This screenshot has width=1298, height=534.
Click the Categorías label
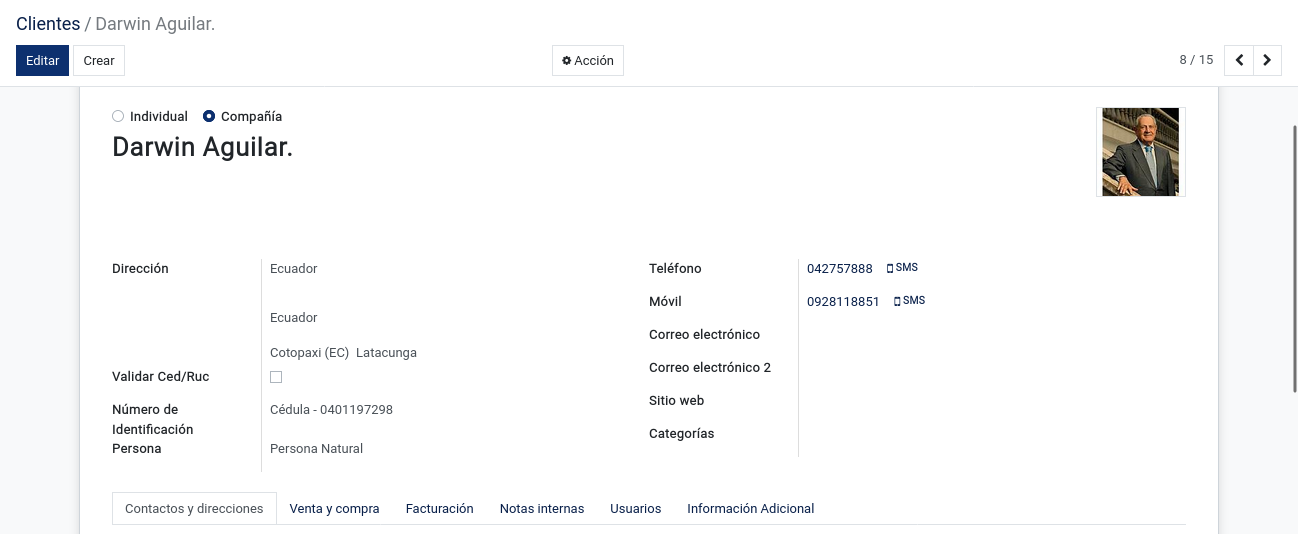click(681, 434)
